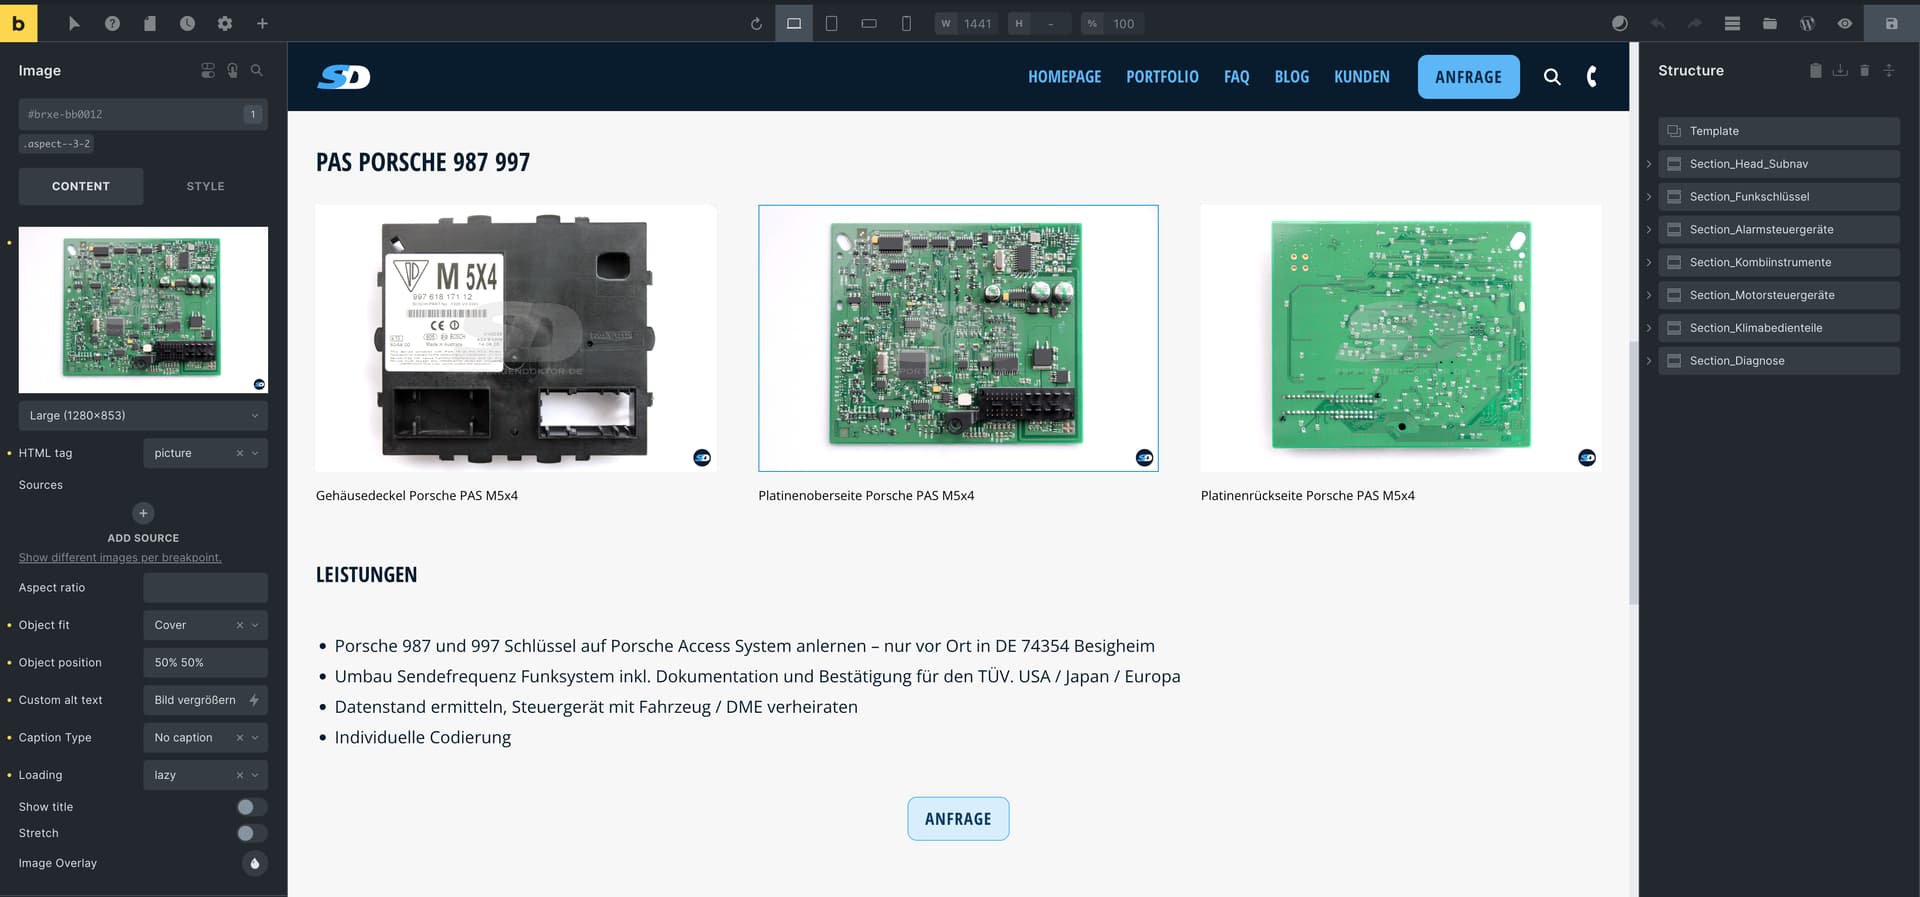Click the image preview thumbnail in panel
Screen dimensions: 1920x897
coord(143,310)
